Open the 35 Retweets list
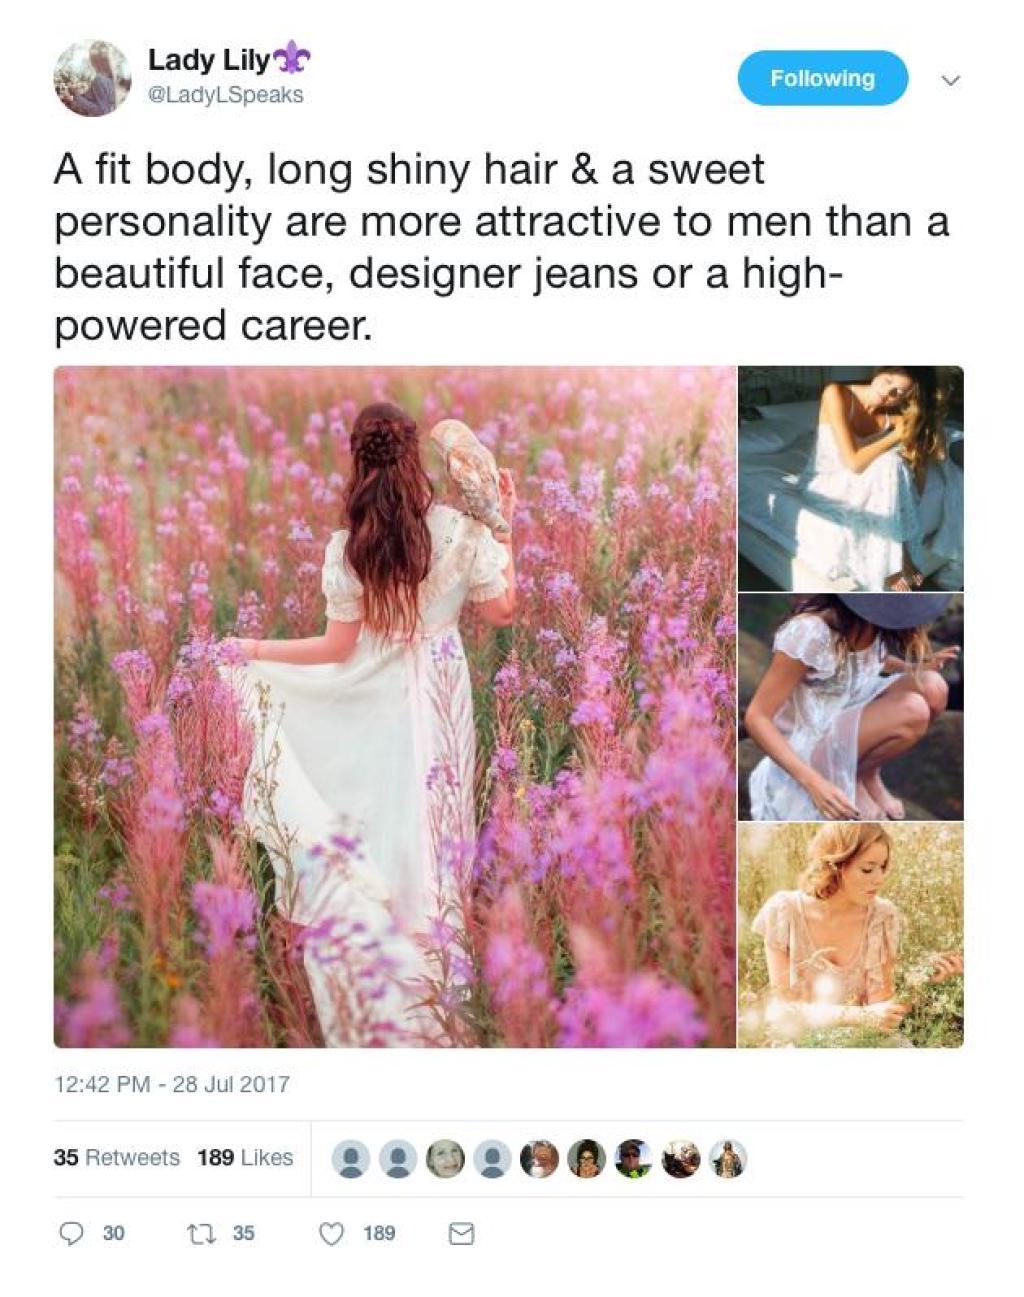Screen dimensions: 1024x1297 tap(116, 1157)
